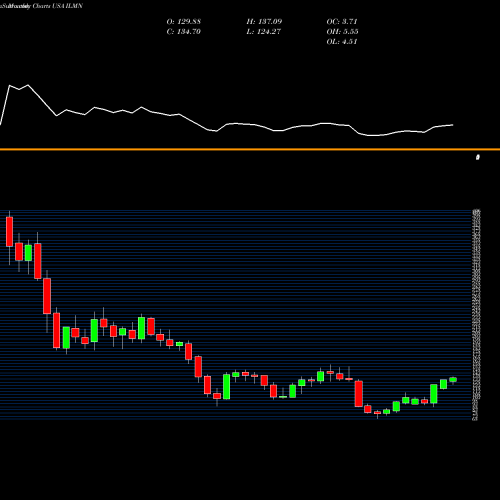Screen dimensions: 500x500
Task: Click the orange horizontal indicator line
Action: coord(250,149)
